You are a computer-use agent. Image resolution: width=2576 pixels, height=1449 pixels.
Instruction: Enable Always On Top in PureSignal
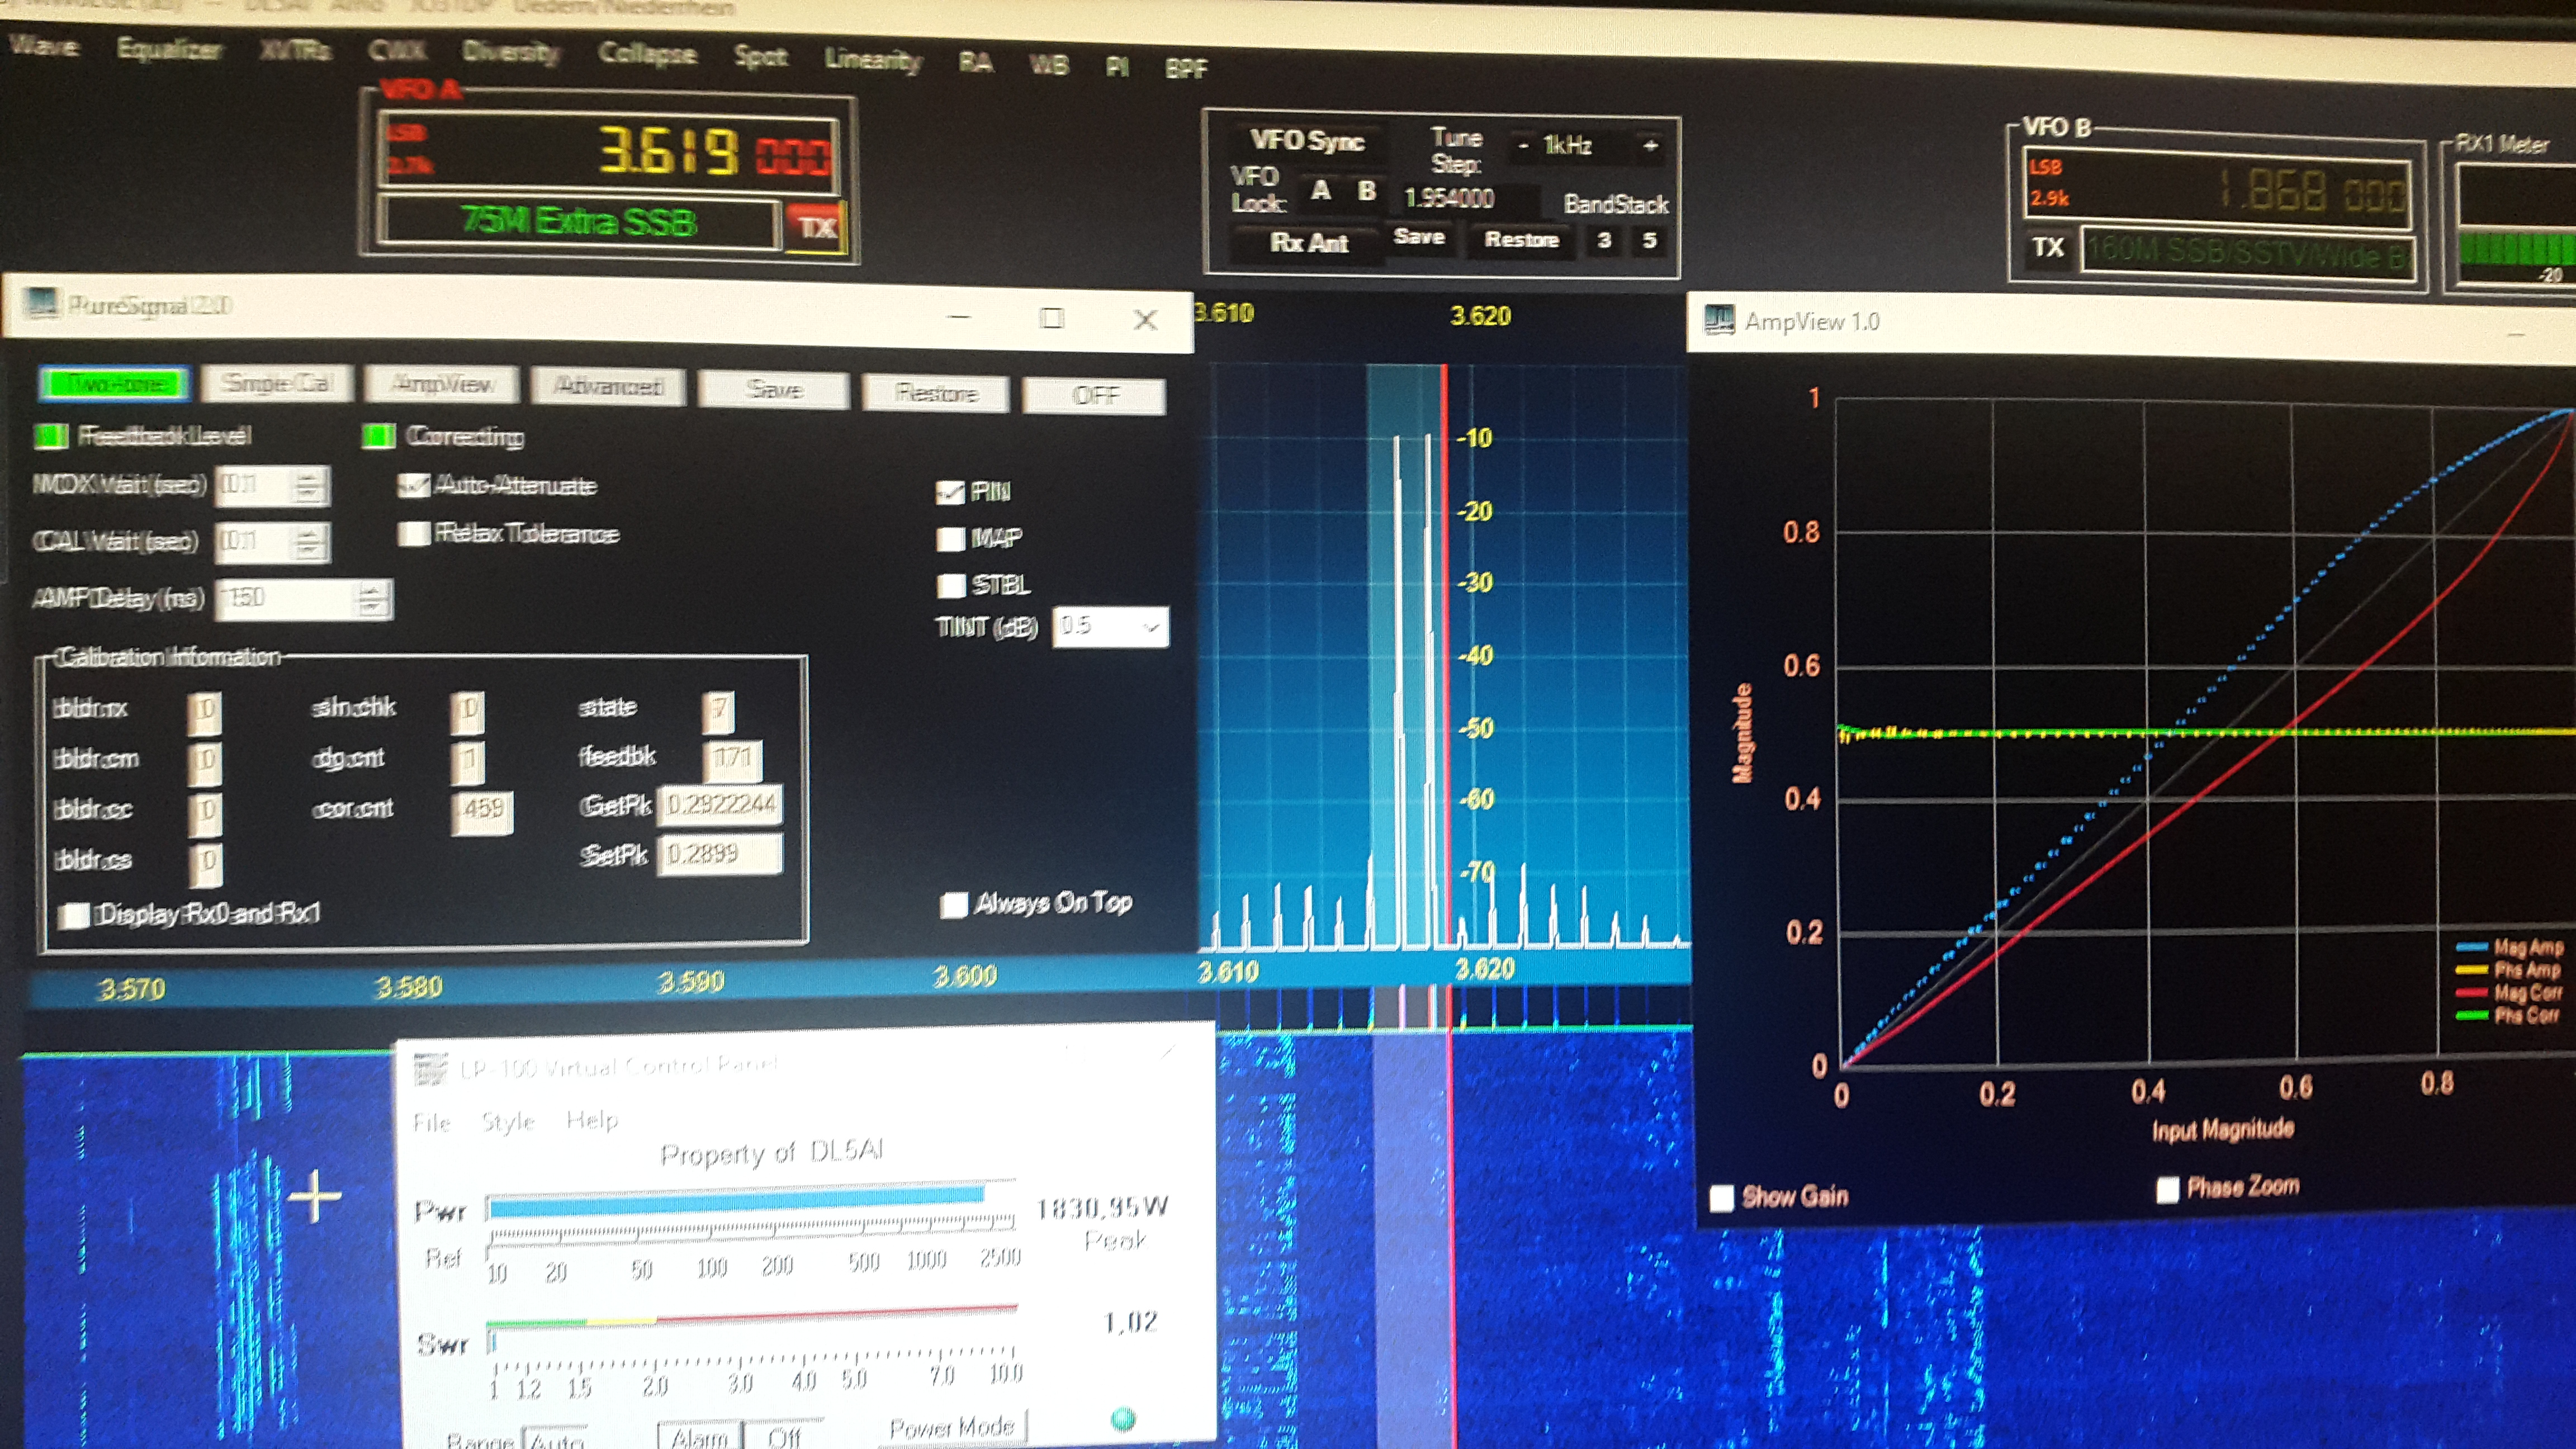click(x=954, y=904)
